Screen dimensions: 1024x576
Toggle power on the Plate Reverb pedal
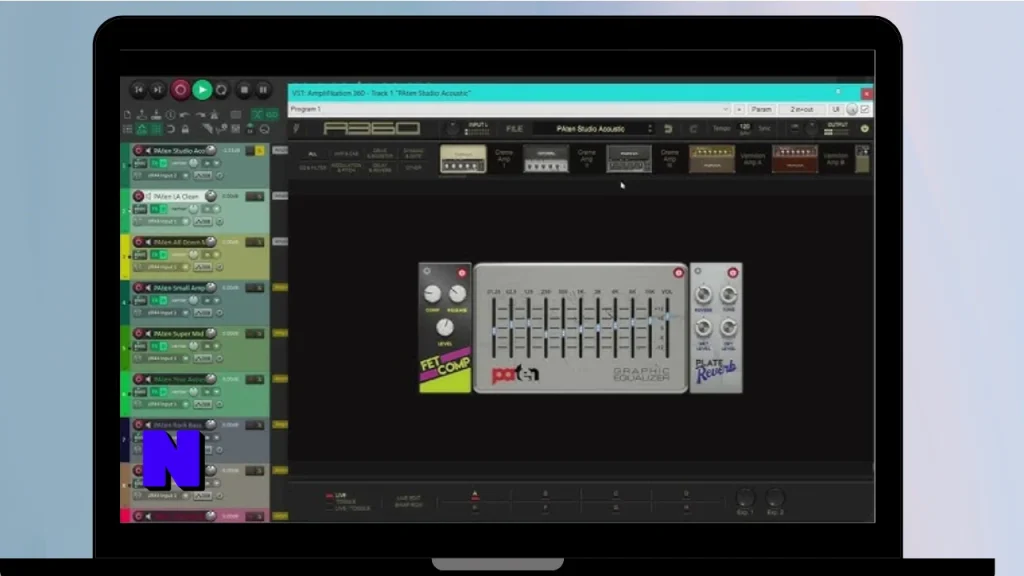pyautogui.click(x=733, y=272)
